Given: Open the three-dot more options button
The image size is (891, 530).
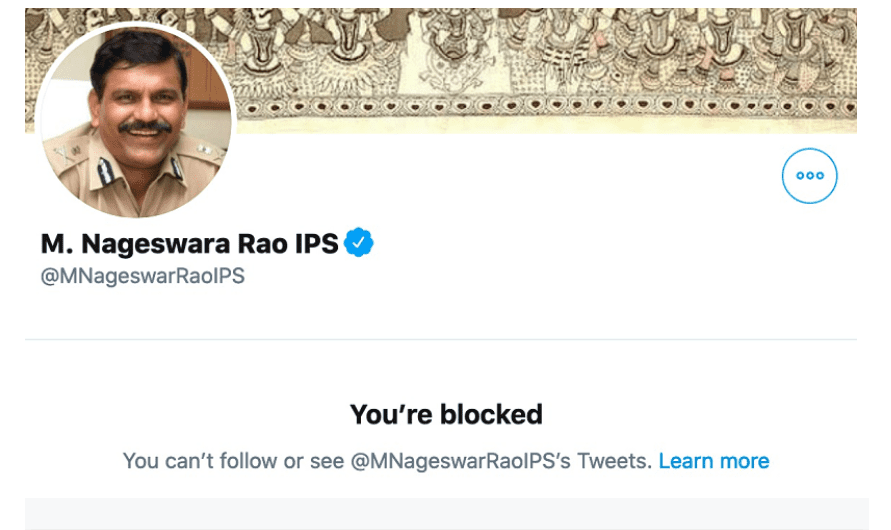Looking at the screenshot, I should 809,176.
